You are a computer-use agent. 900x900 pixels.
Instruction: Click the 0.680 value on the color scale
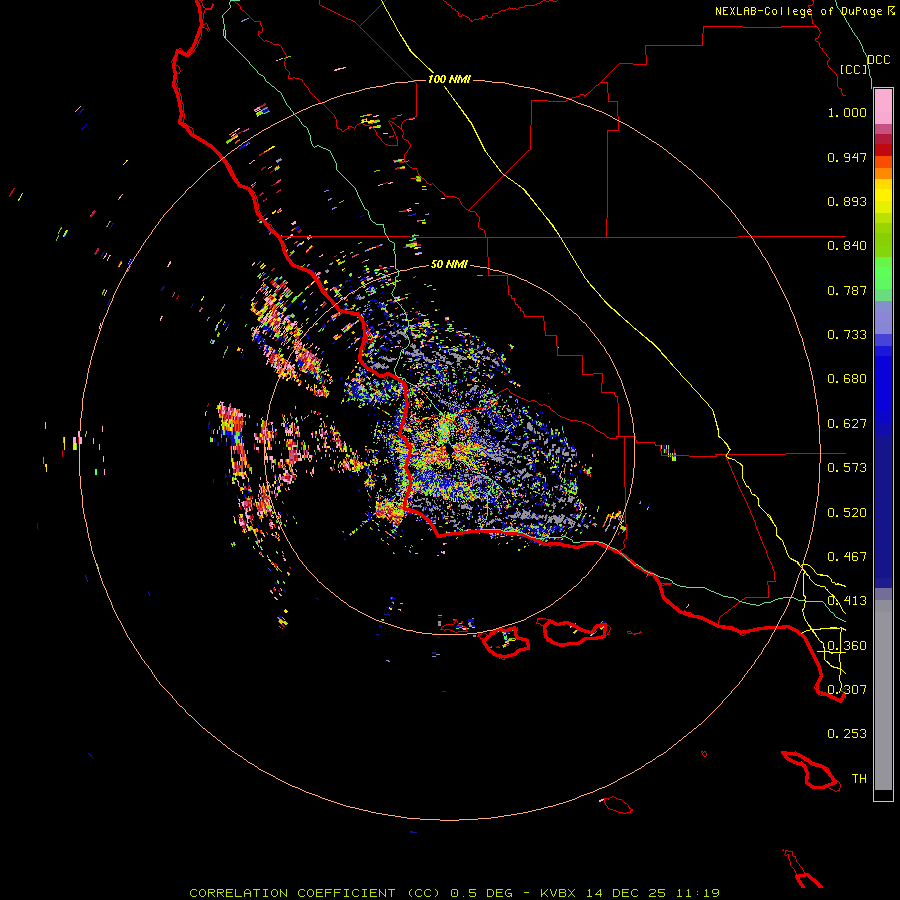pos(847,379)
